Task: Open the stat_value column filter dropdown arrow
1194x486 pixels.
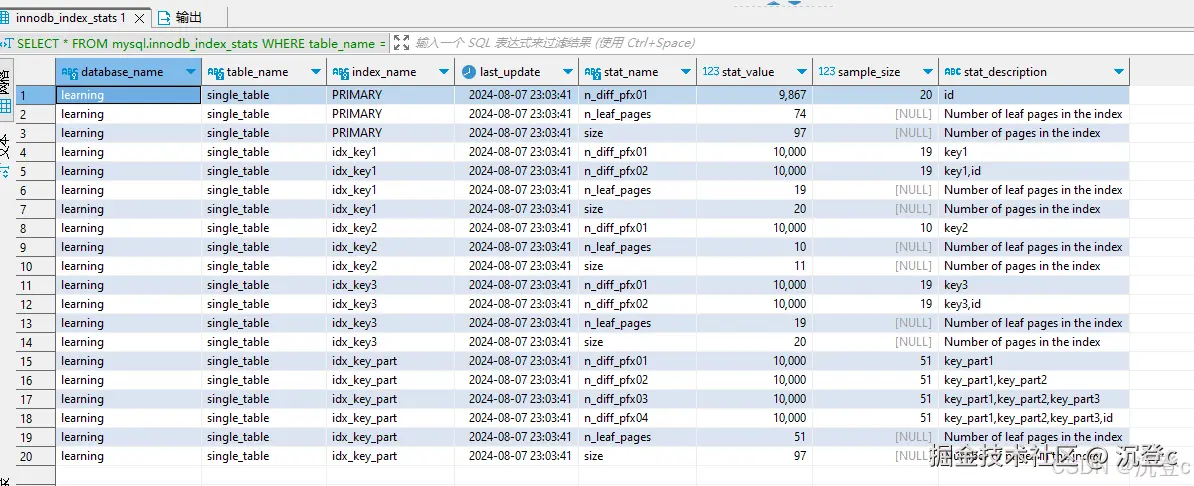Action: (801, 72)
